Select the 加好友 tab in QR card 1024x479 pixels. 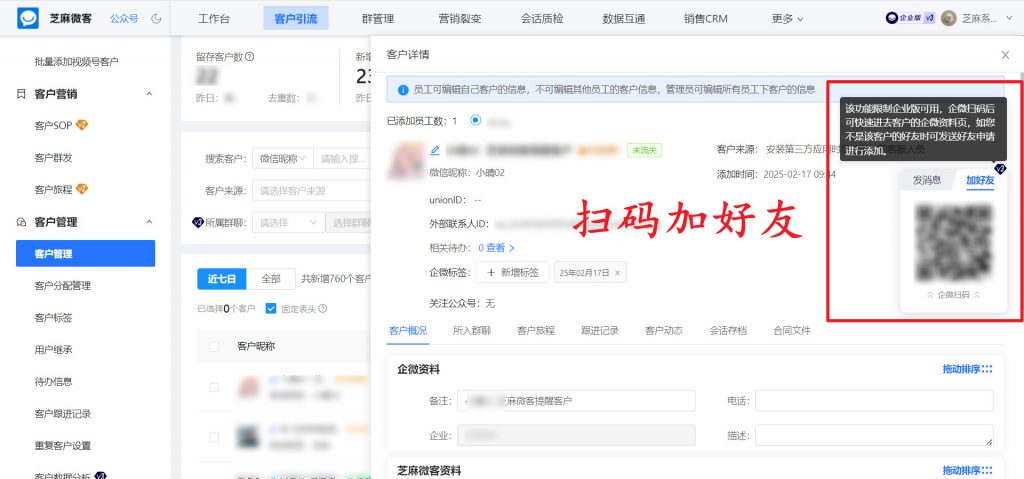(x=980, y=180)
